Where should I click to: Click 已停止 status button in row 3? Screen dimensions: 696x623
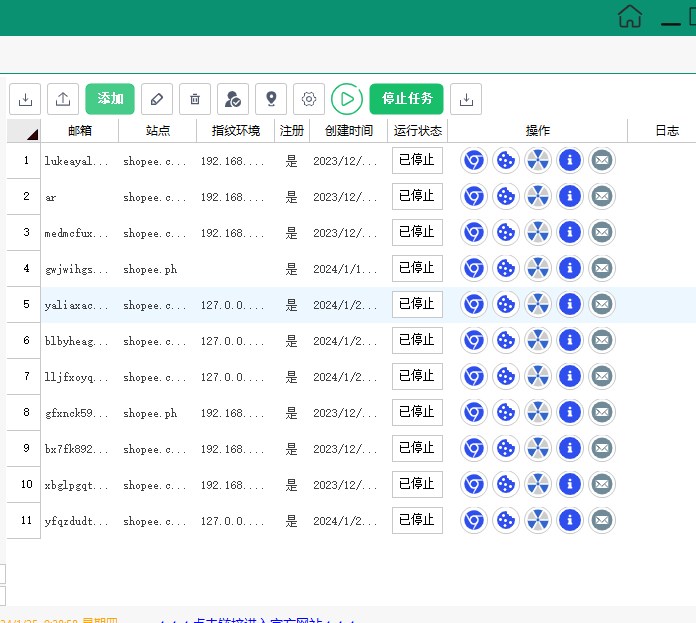[417, 232]
